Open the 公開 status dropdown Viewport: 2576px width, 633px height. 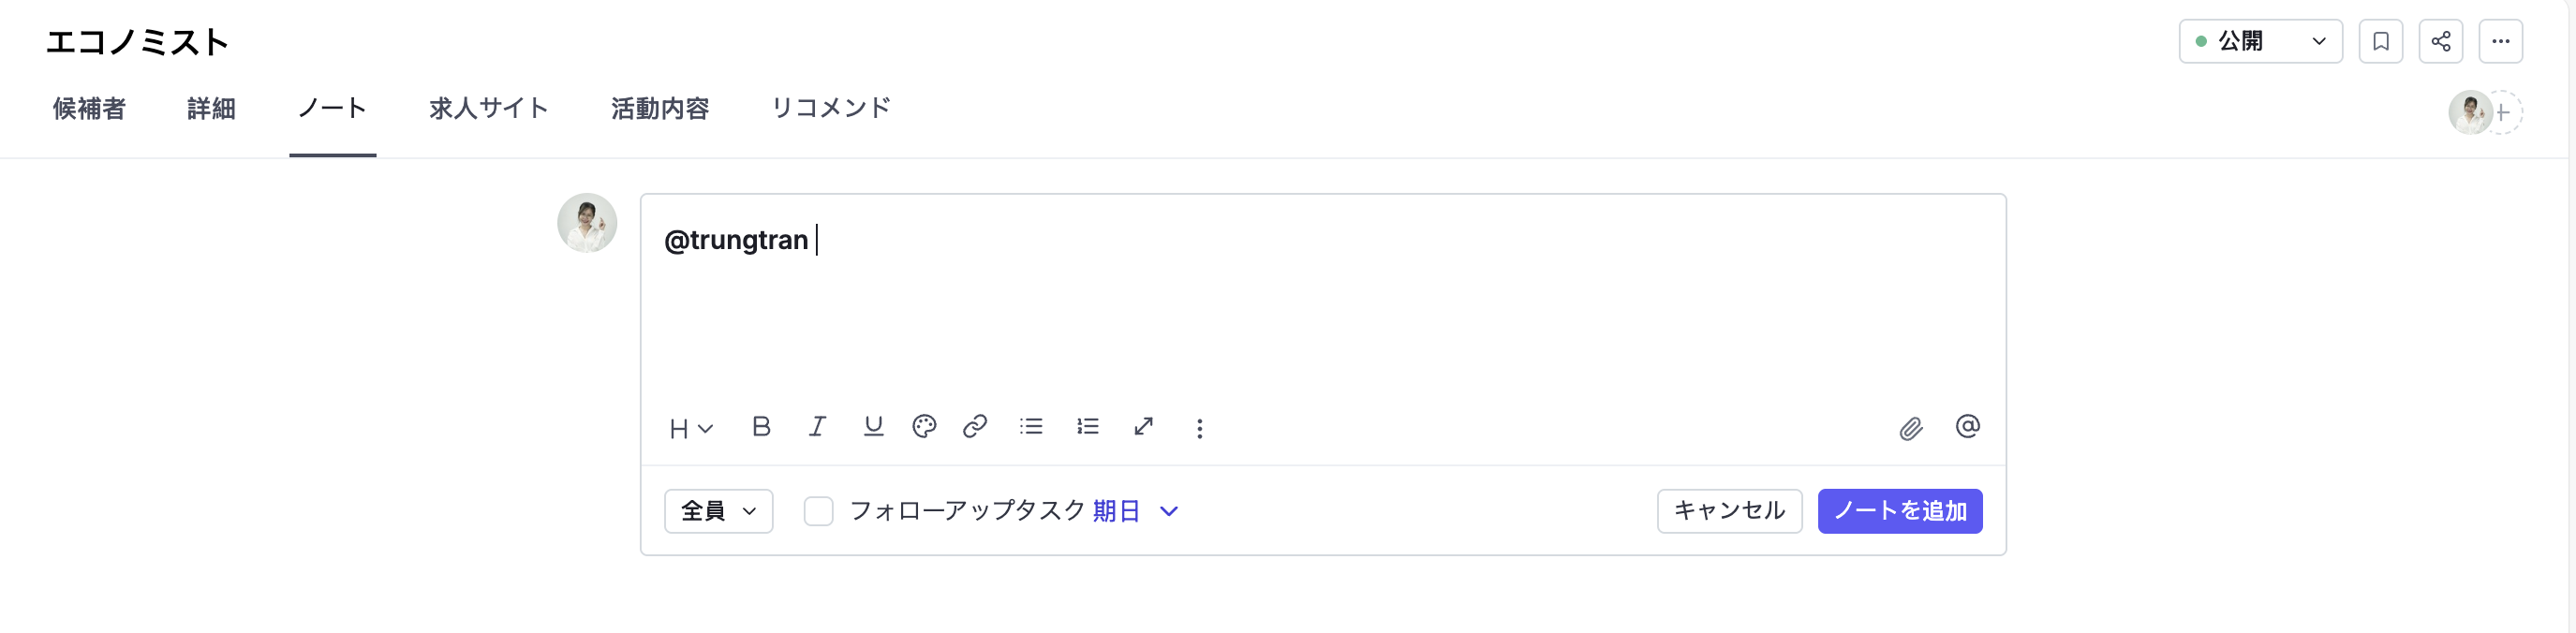(x=2260, y=41)
